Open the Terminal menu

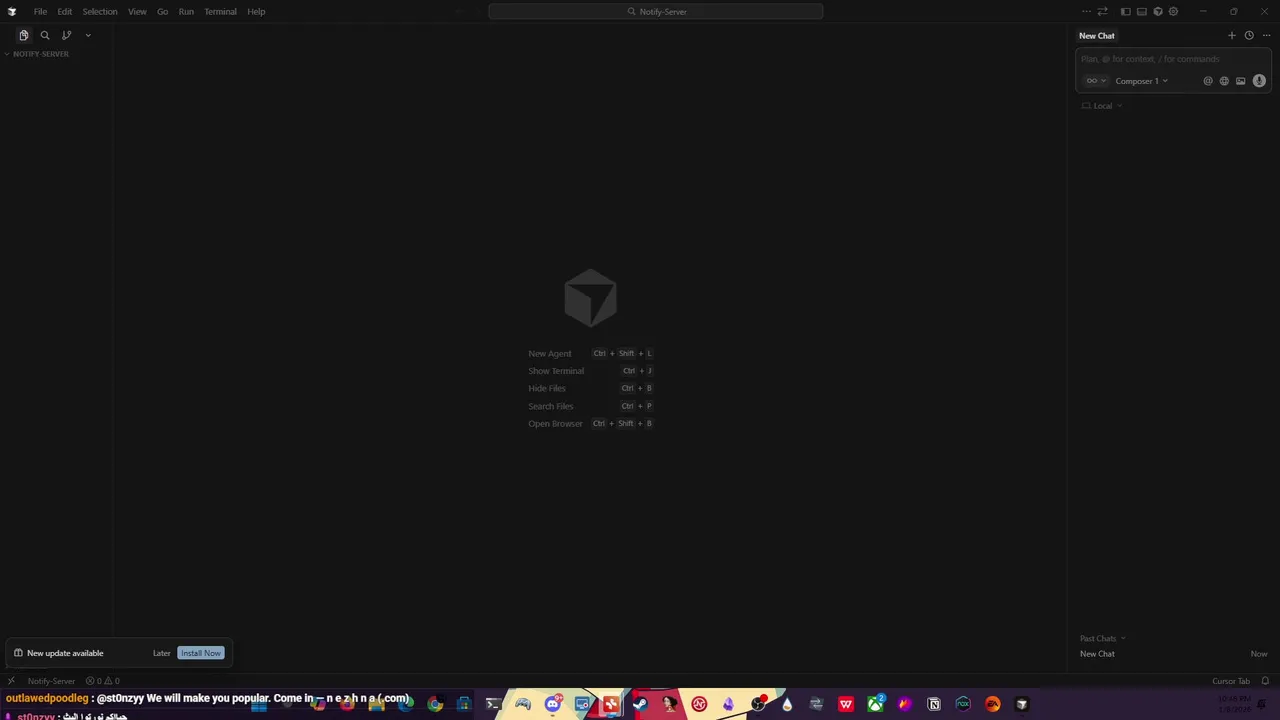[220, 11]
